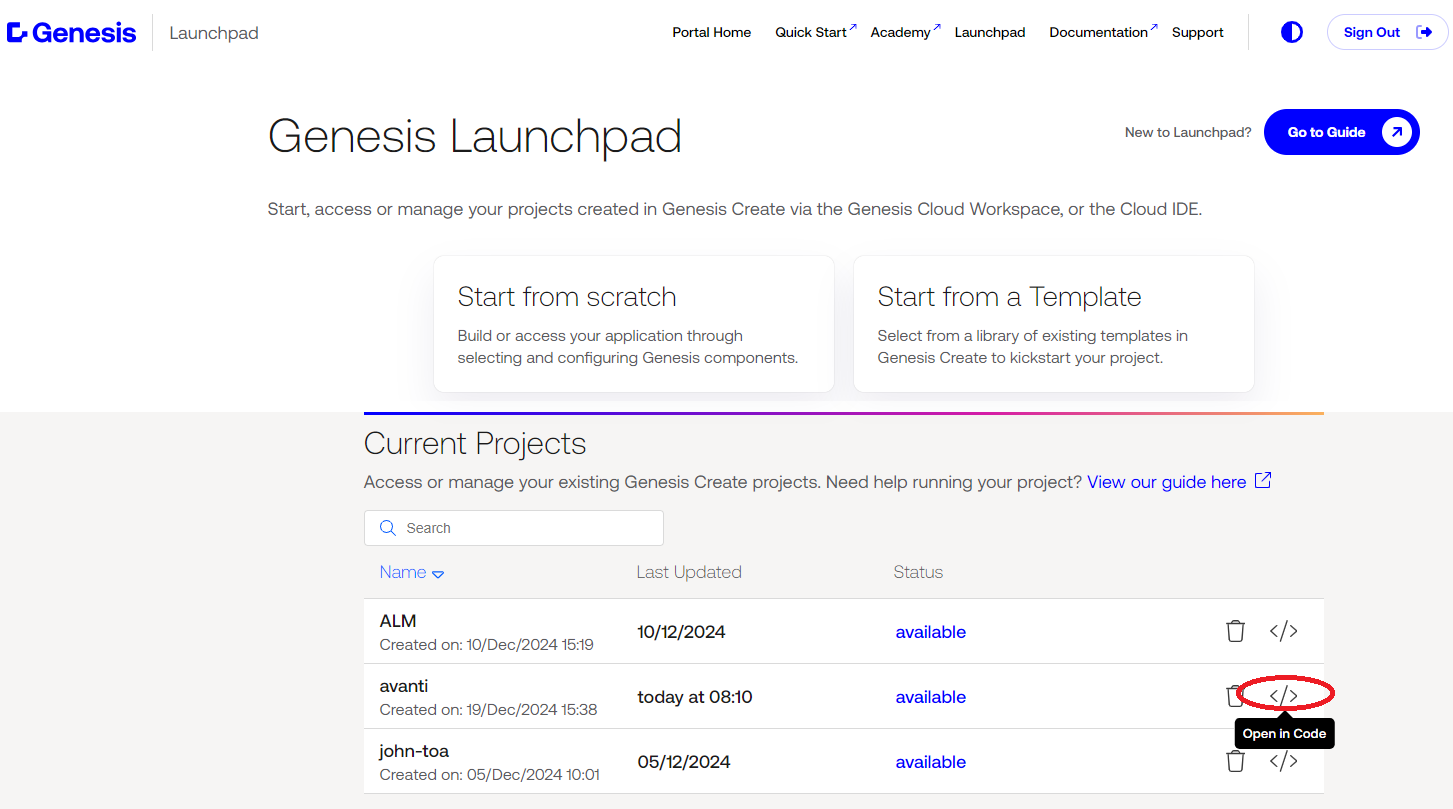Open ALM project in Code

(x=1284, y=631)
